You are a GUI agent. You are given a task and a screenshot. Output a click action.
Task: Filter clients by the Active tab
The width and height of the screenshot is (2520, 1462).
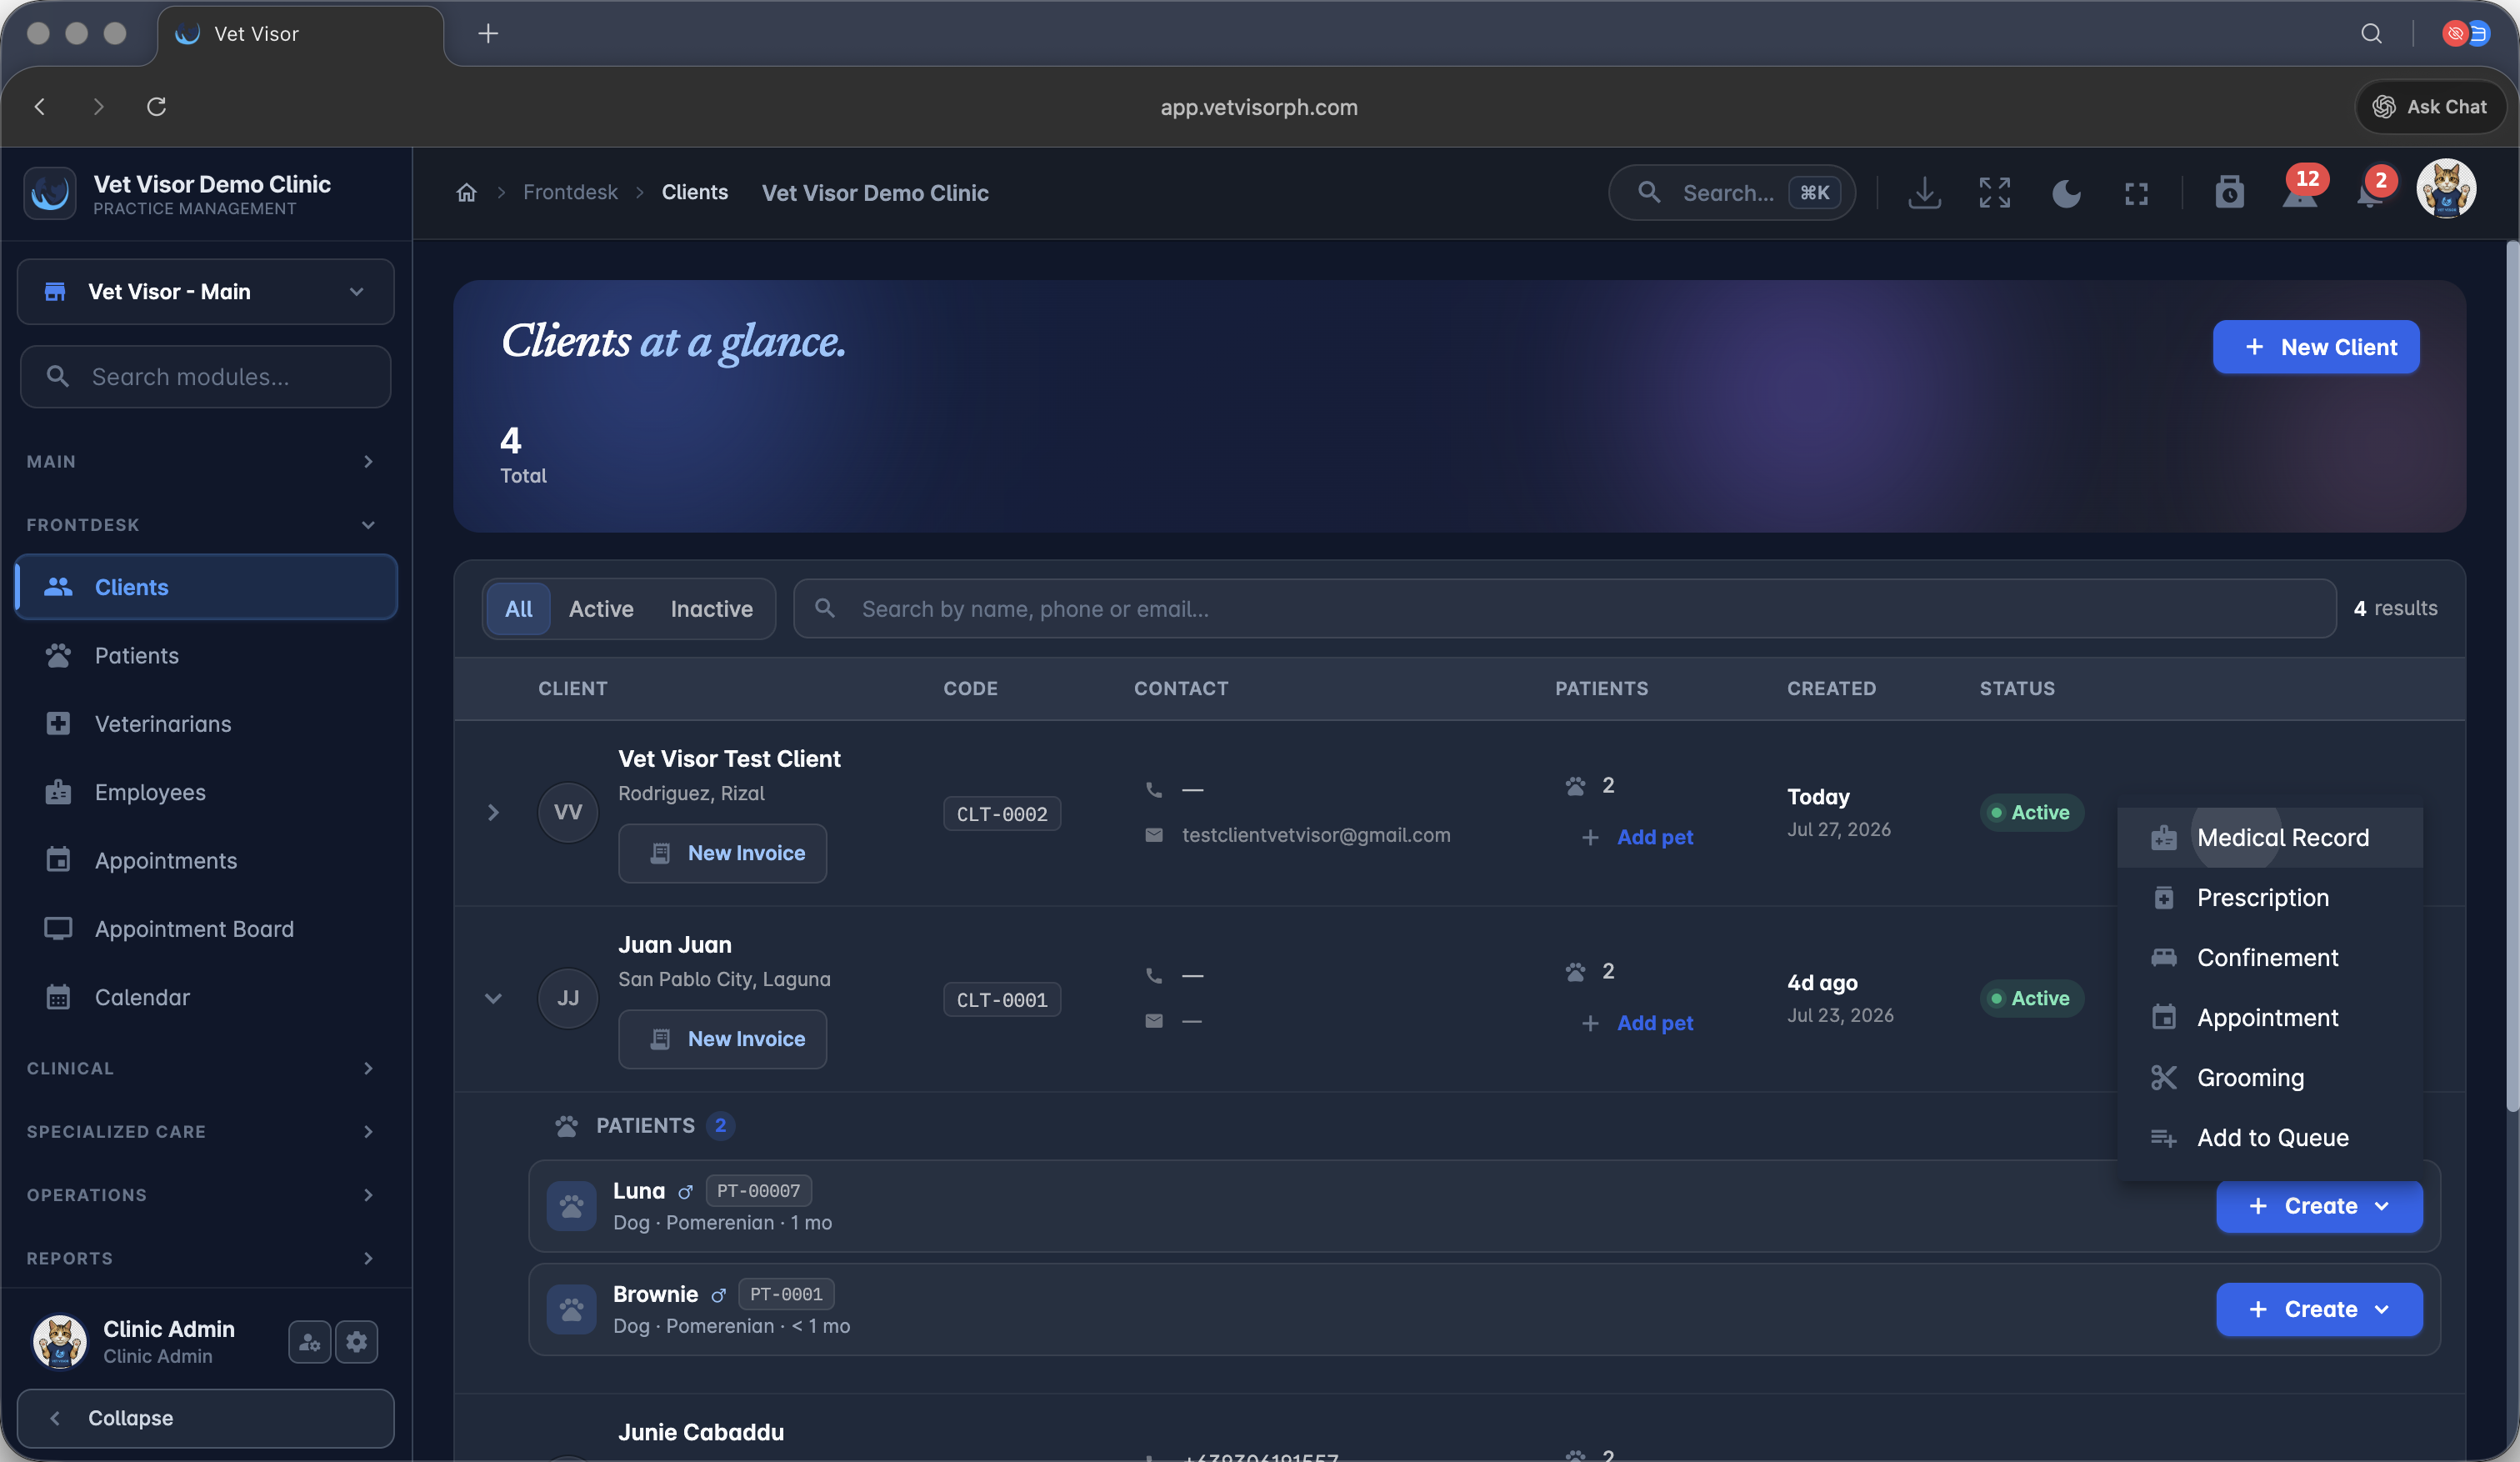(x=601, y=609)
